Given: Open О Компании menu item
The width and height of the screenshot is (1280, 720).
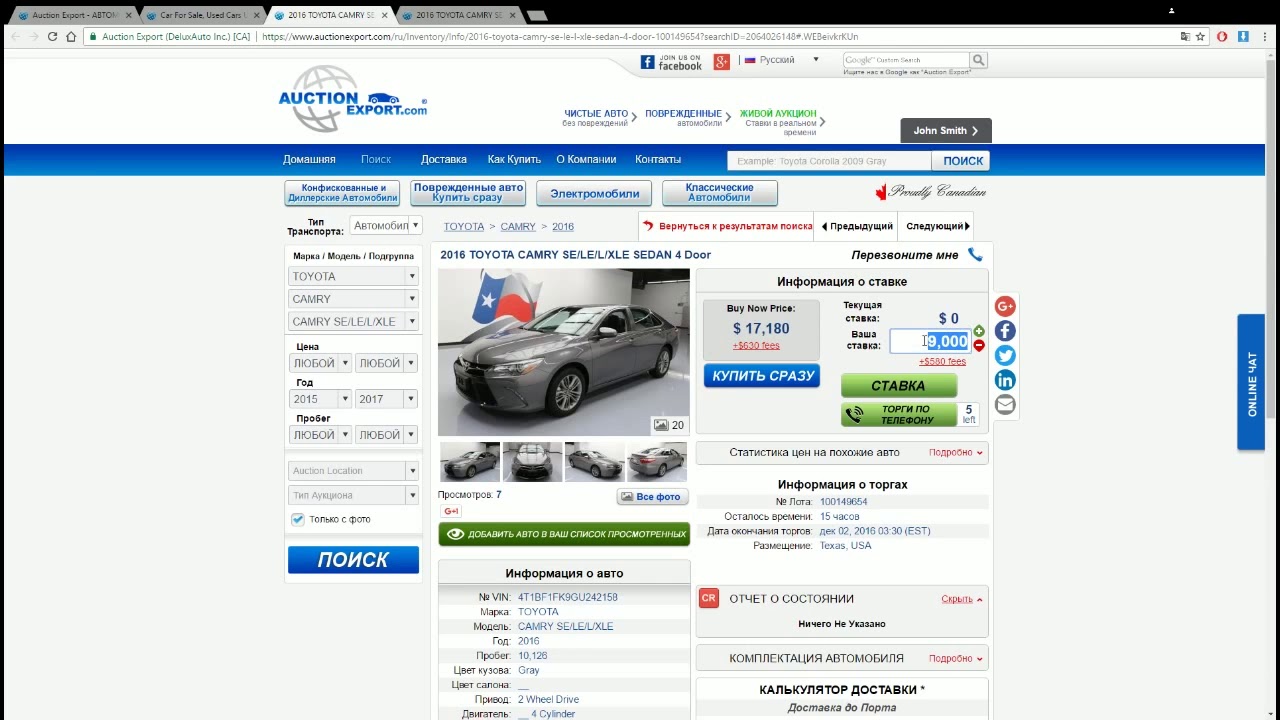Looking at the screenshot, I should tap(586, 159).
